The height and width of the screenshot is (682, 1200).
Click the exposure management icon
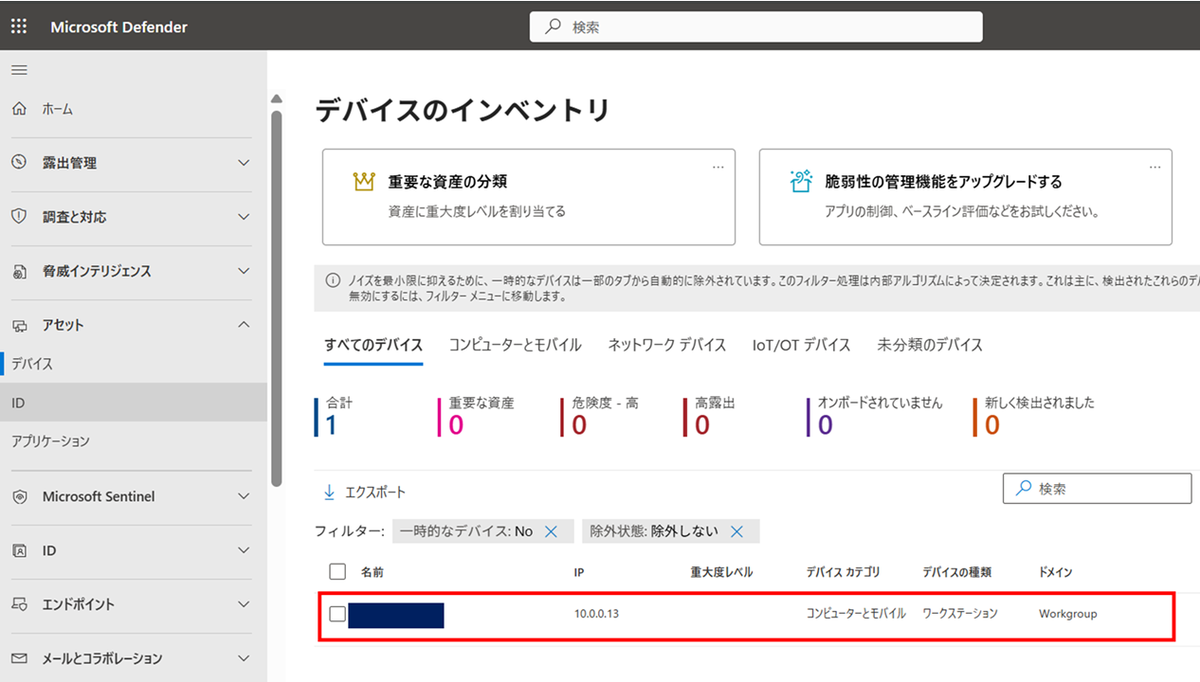coord(19,163)
